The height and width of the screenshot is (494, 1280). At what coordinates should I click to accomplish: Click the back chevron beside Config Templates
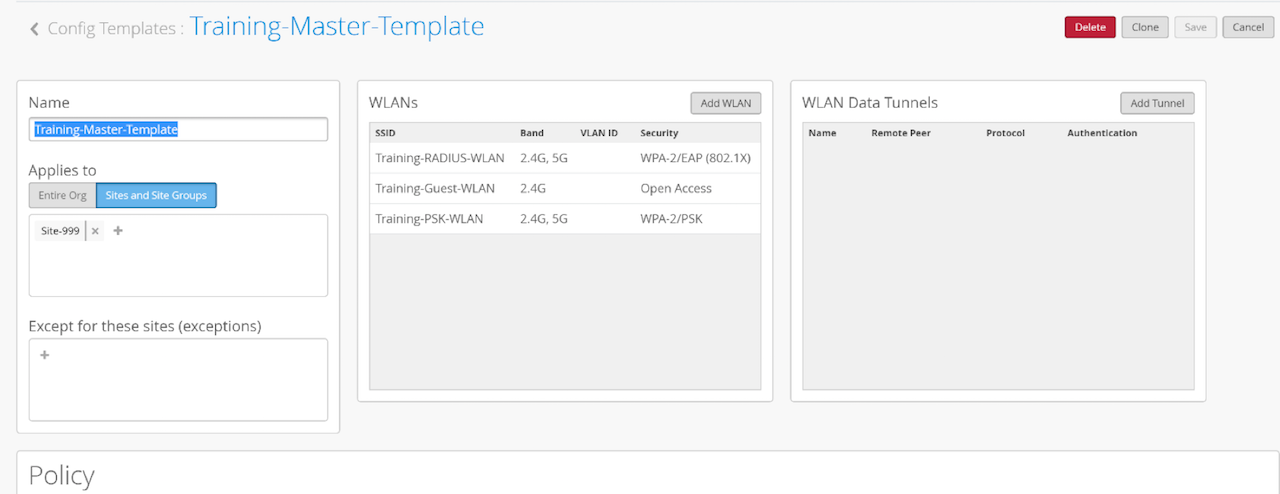point(35,29)
